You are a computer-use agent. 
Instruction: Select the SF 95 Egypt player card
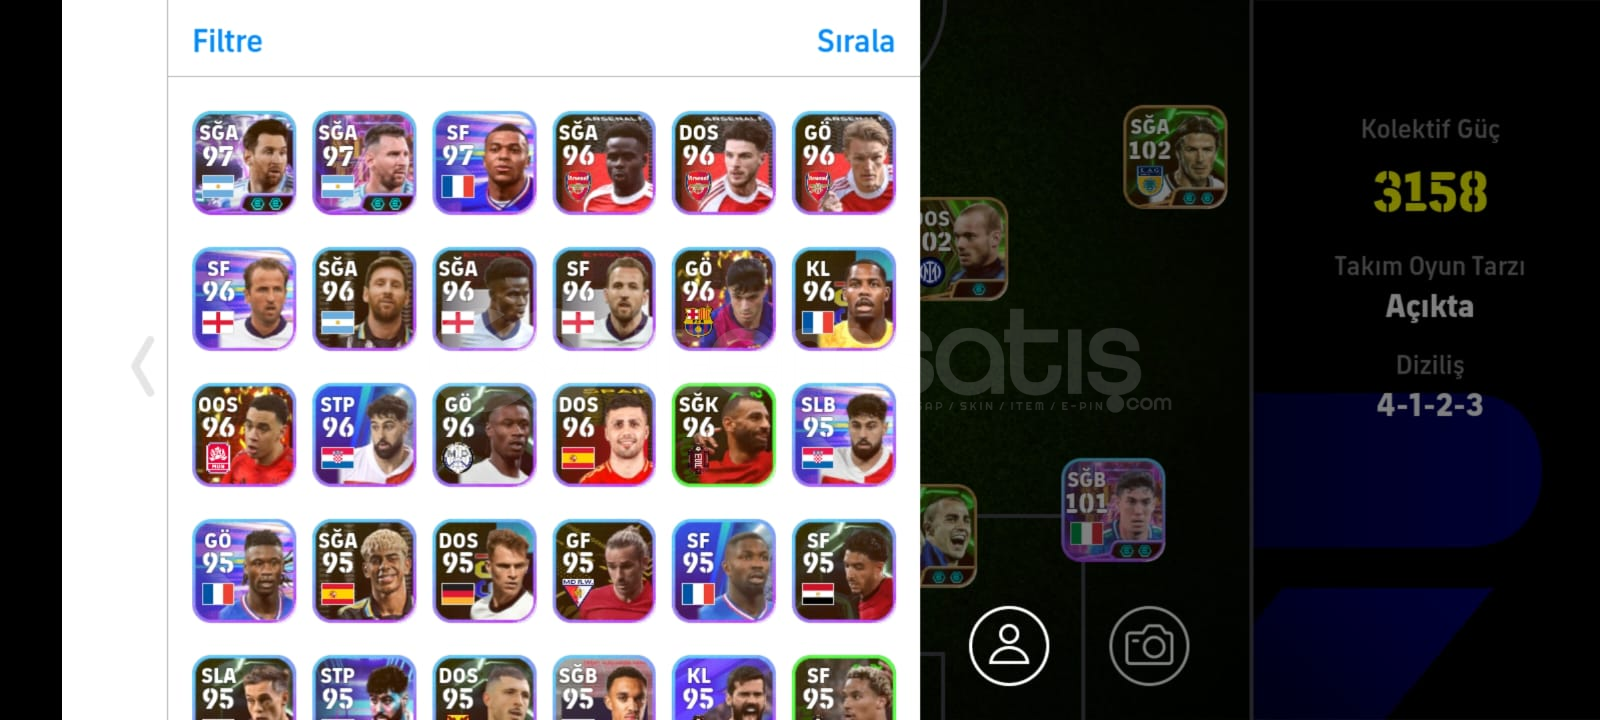pyautogui.click(x=844, y=570)
